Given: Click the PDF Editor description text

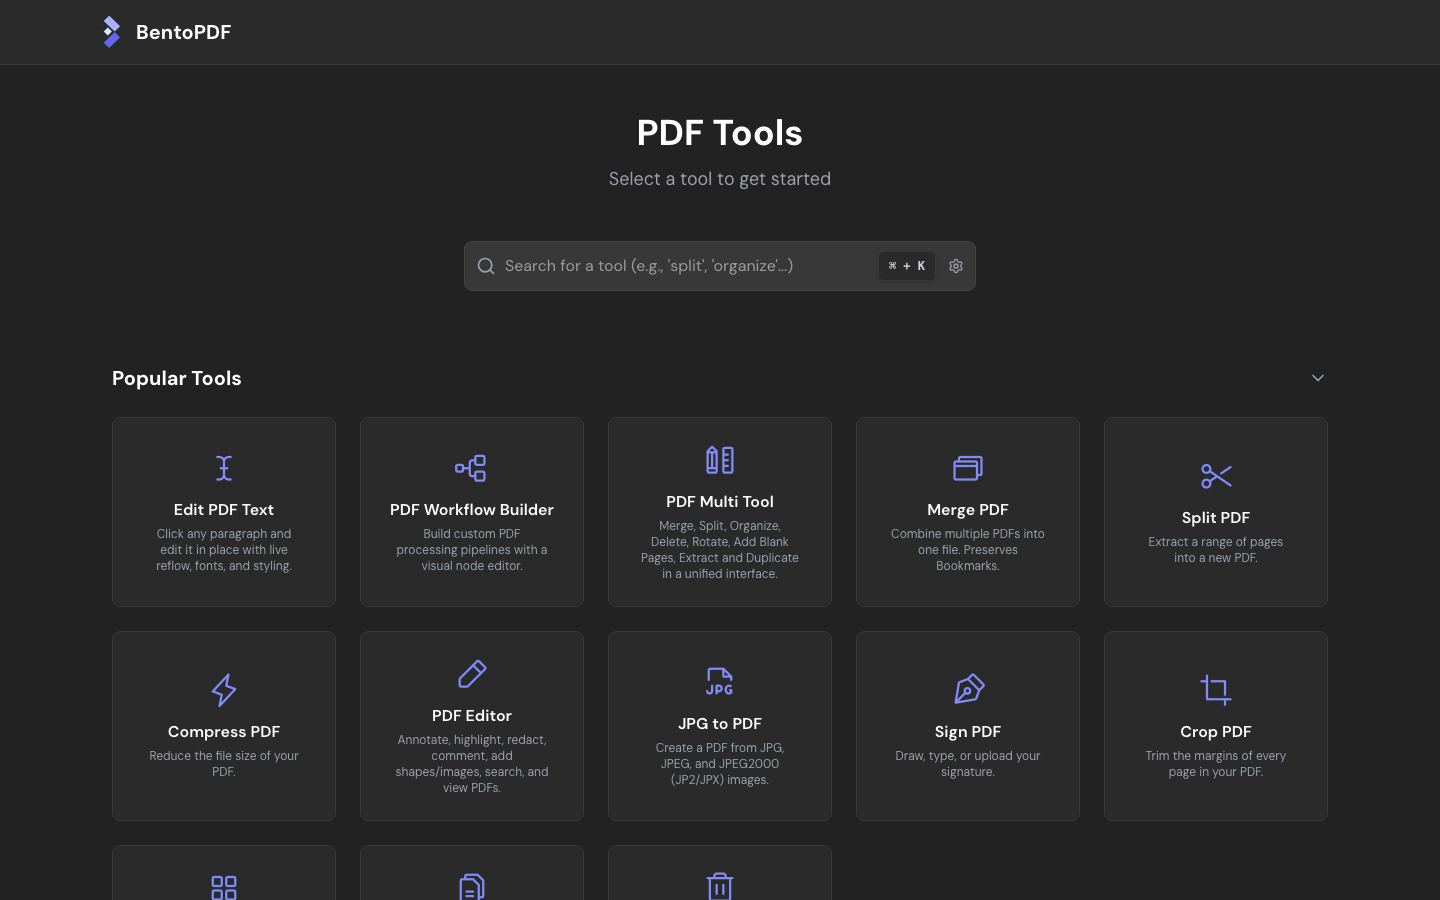Looking at the screenshot, I should click(x=472, y=764).
